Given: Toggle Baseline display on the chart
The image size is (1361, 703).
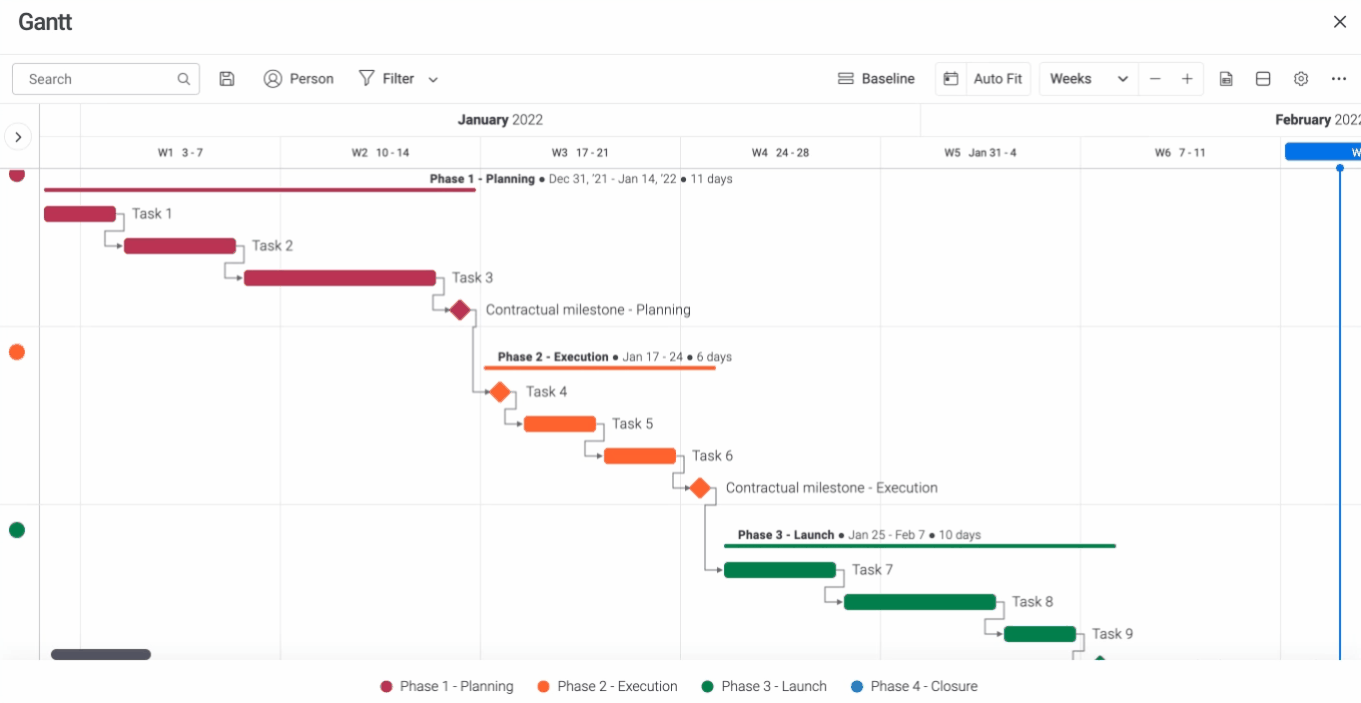Looking at the screenshot, I should (876, 78).
